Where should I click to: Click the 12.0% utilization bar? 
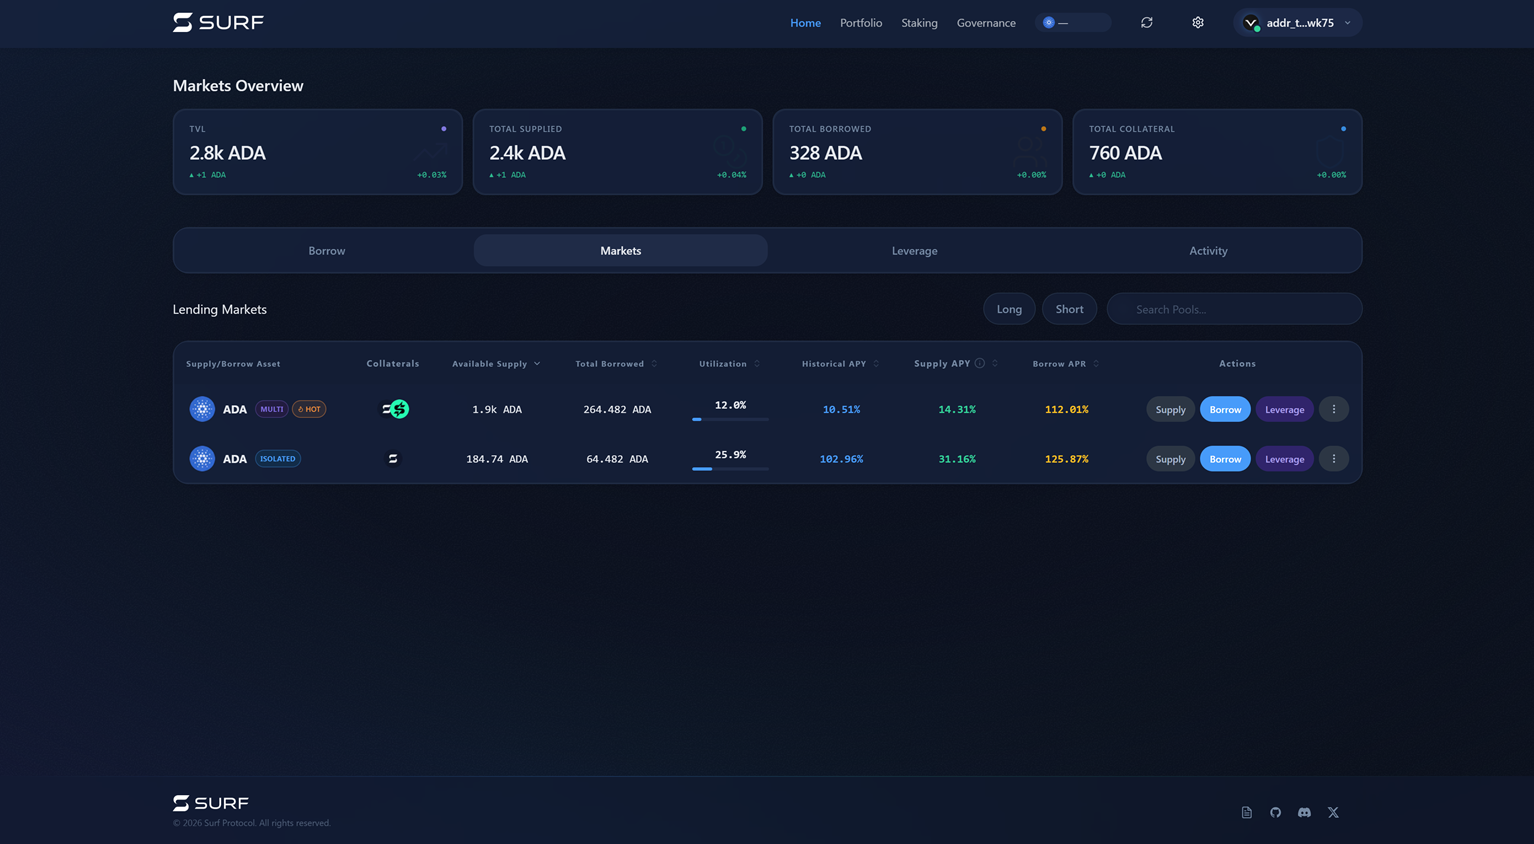(x=730, y=419)
